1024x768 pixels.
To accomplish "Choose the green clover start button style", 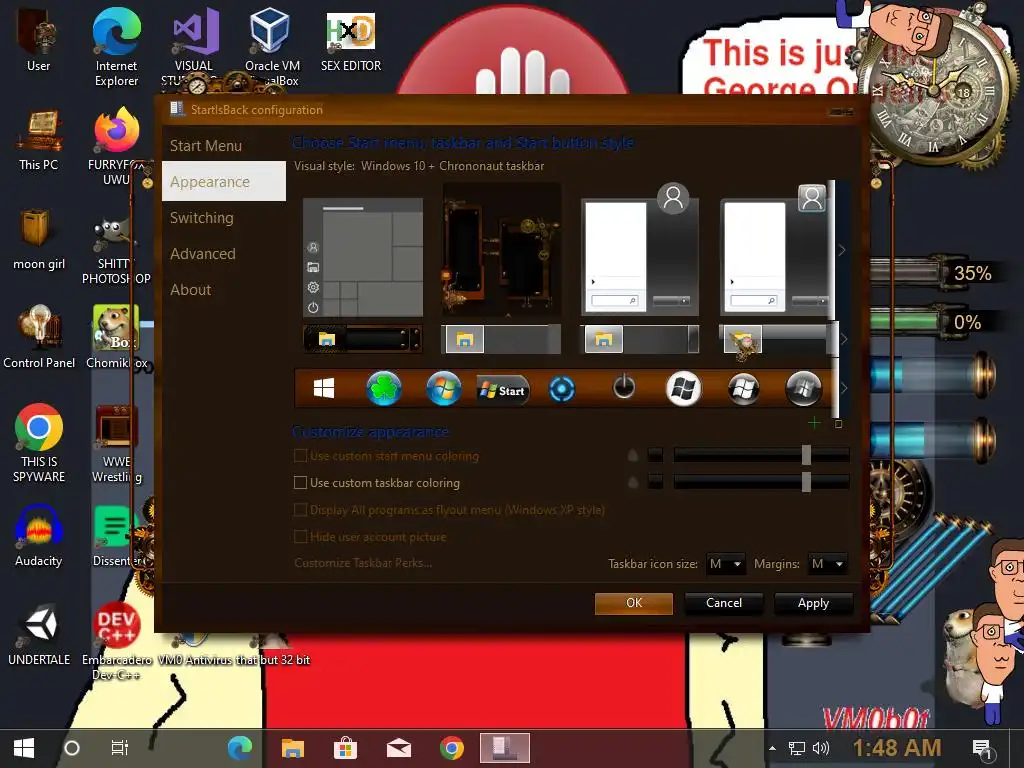I will point(383,389).
